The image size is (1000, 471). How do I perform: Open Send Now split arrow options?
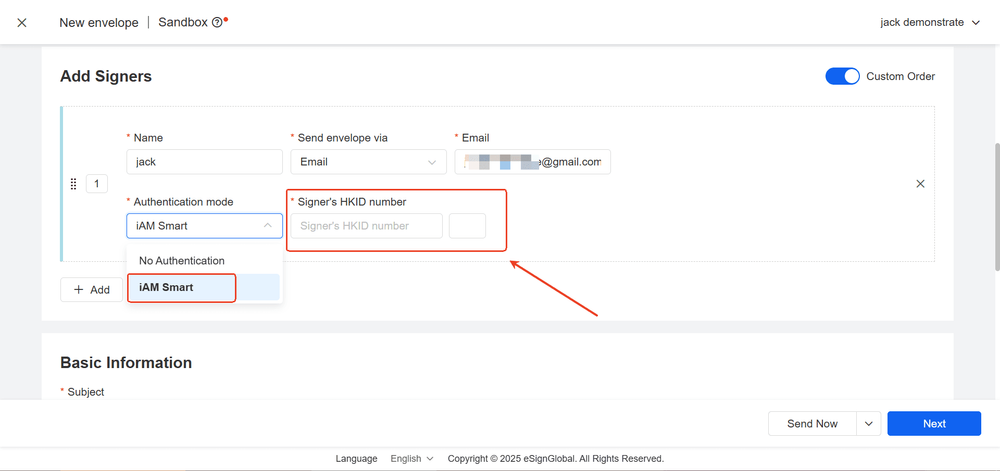tap(868, 423)
